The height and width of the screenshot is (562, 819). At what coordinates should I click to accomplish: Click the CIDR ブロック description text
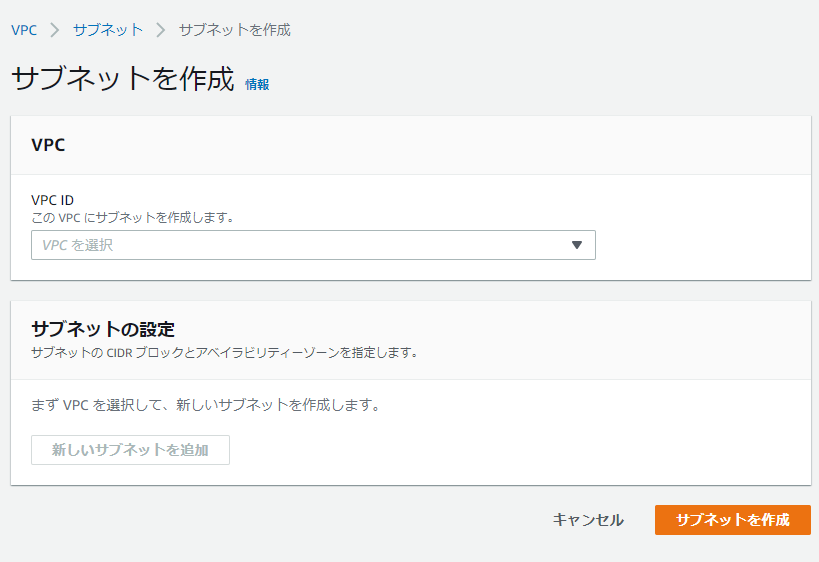click(x=225, y=353)
